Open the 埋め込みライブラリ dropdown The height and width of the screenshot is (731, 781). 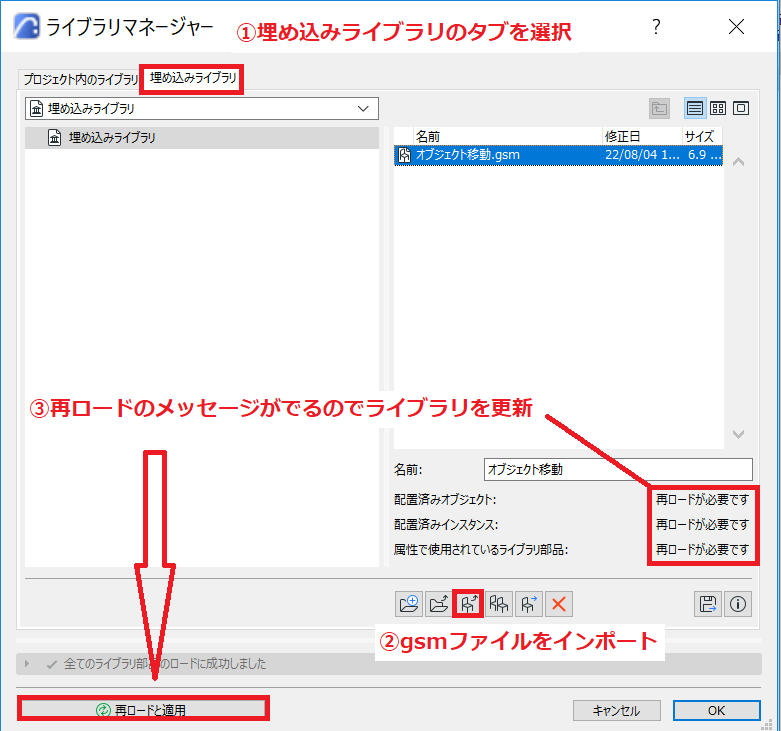202,109
